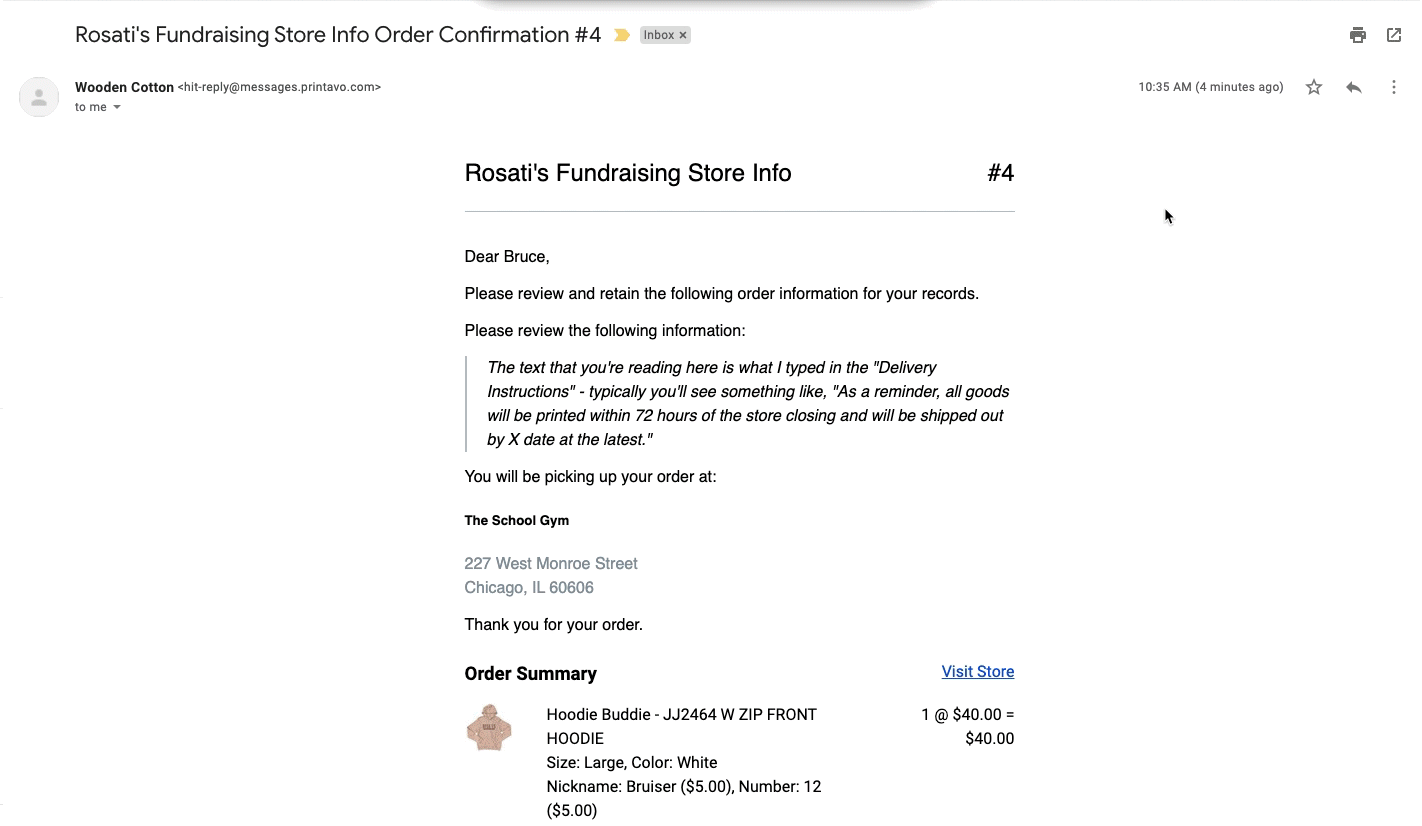Click the sender avatar icon
Screen dimensions: 1422x826
click(39, 97)
